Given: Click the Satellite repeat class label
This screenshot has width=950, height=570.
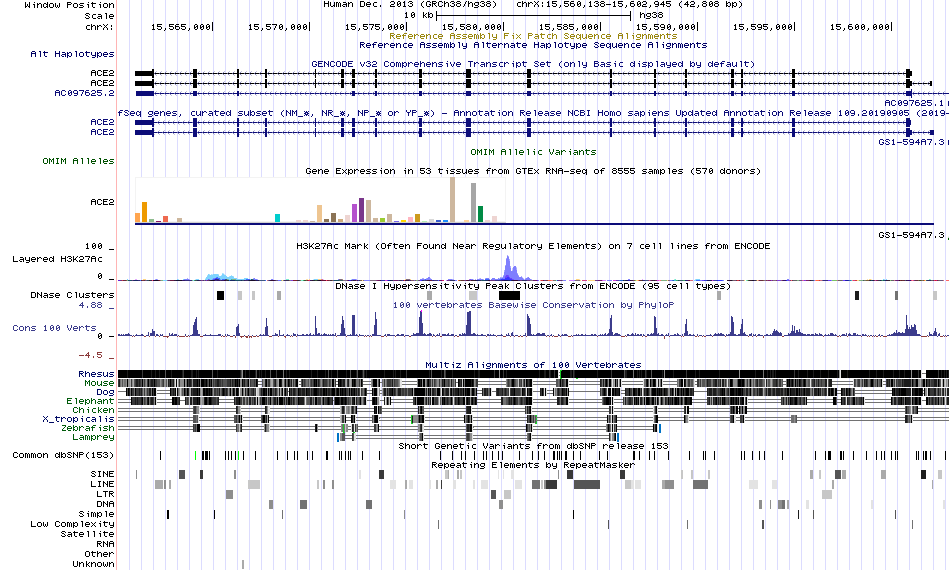Looking at the screenshot, I should pos(87,534).
